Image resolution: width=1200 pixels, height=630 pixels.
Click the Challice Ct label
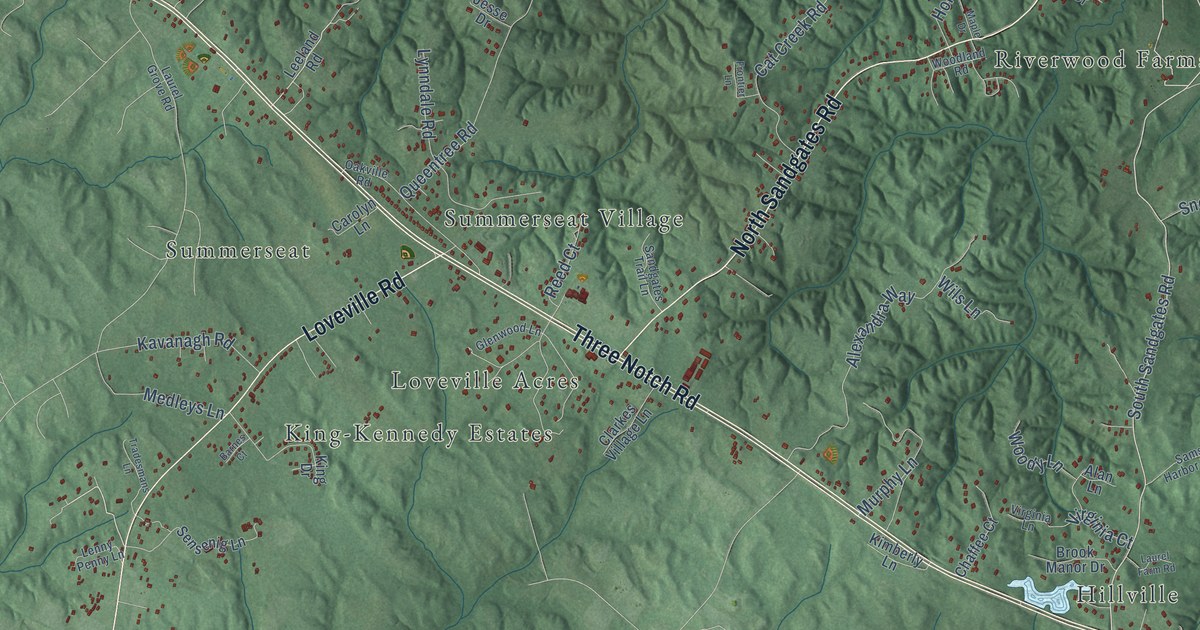tap(977, 546)
